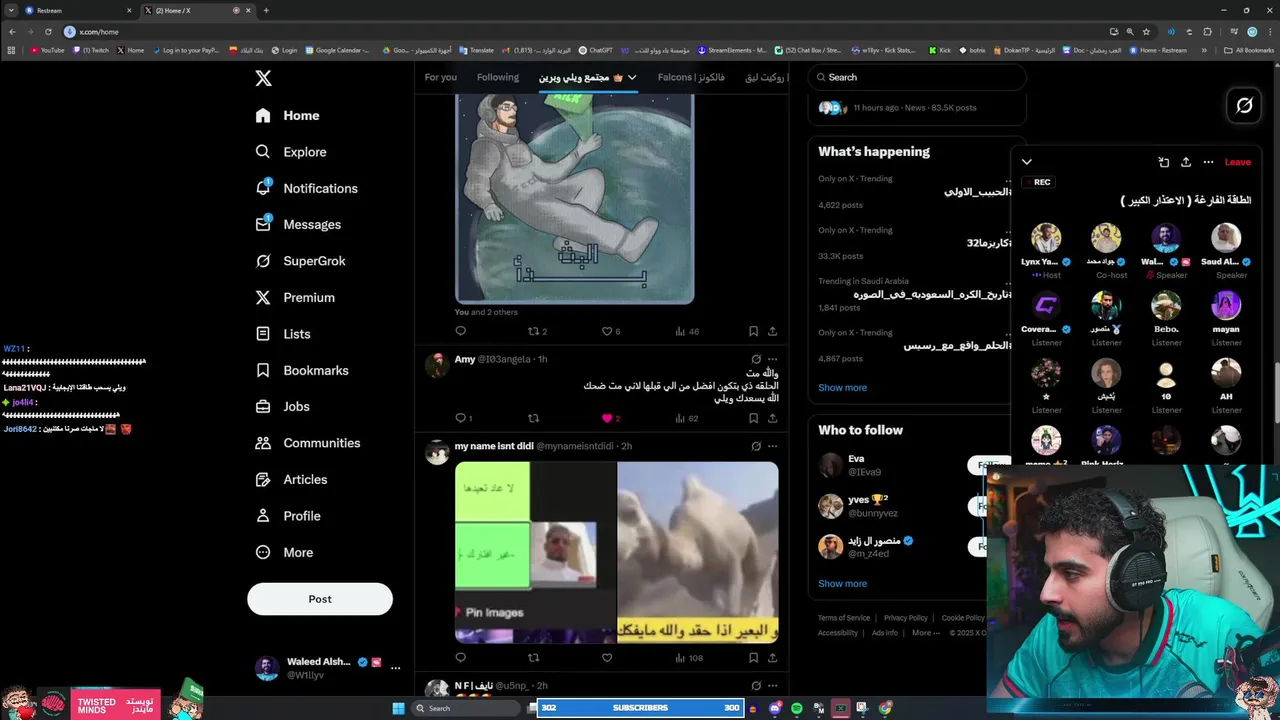Viewport: 1280px width, 720px height.
Task: Leave the Space
Action: (1238, 162)
